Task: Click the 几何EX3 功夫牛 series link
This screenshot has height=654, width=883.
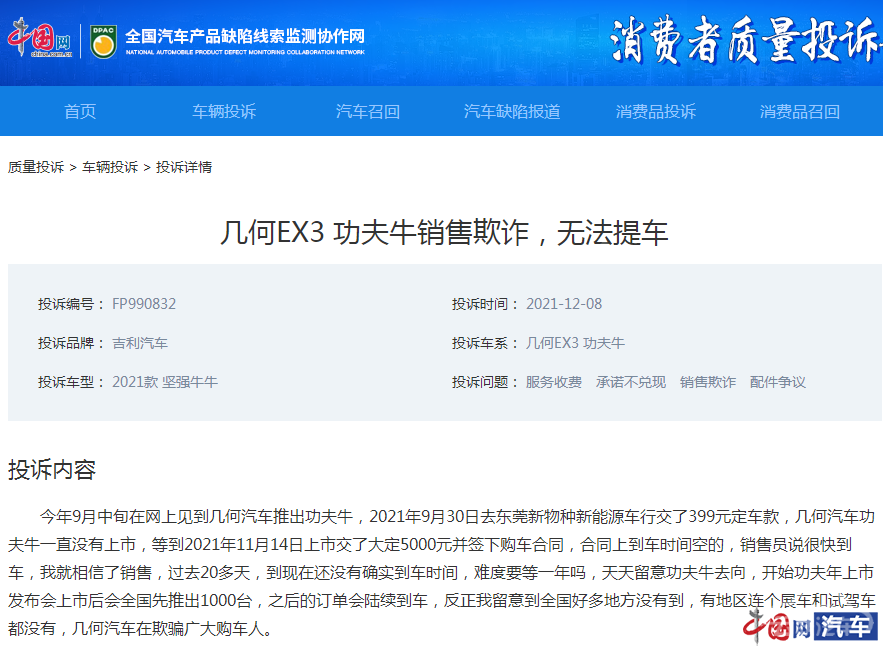Action: pyautogui.click(x=575, y=343)
